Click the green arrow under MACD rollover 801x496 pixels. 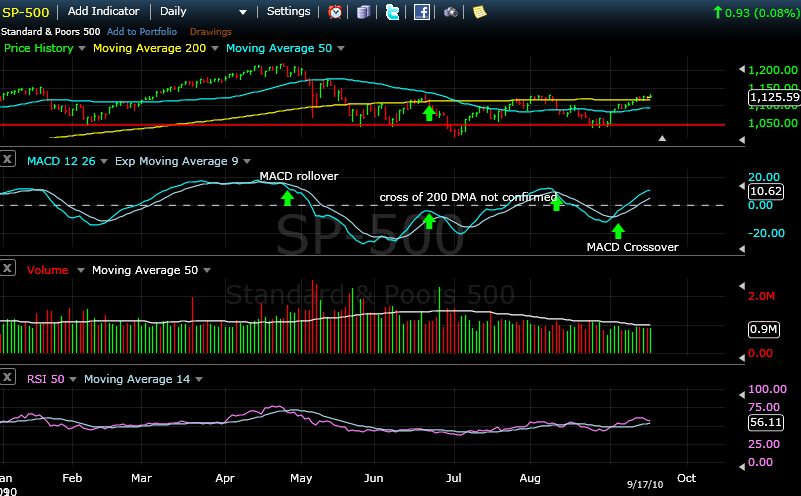pos(288,197)
